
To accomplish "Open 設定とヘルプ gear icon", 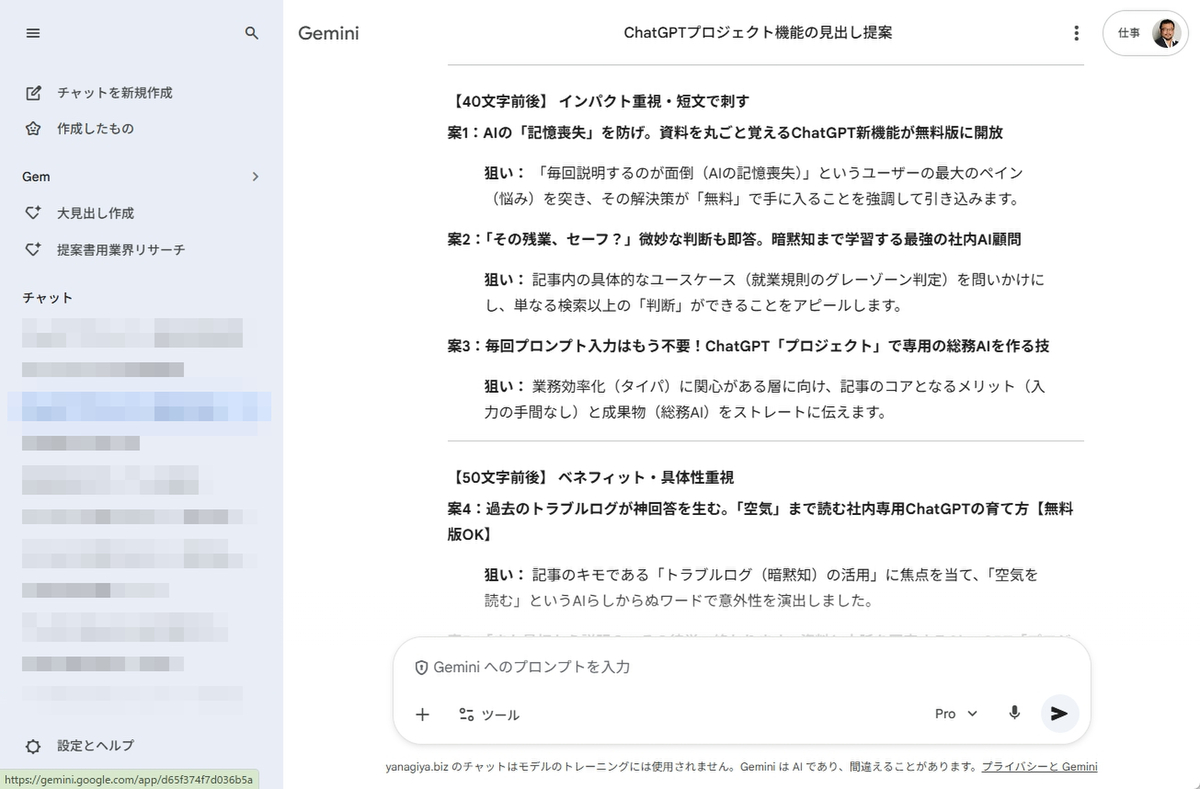I will [x=33, y=746].
